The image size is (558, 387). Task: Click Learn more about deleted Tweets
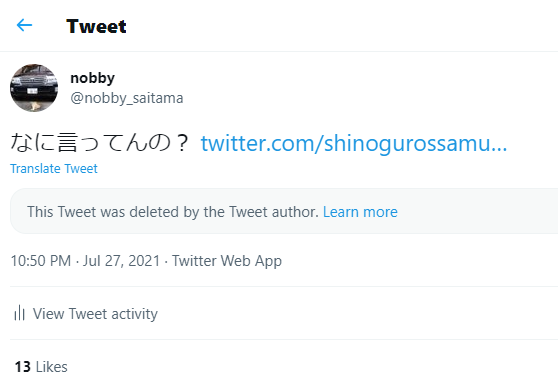point(360,212)
